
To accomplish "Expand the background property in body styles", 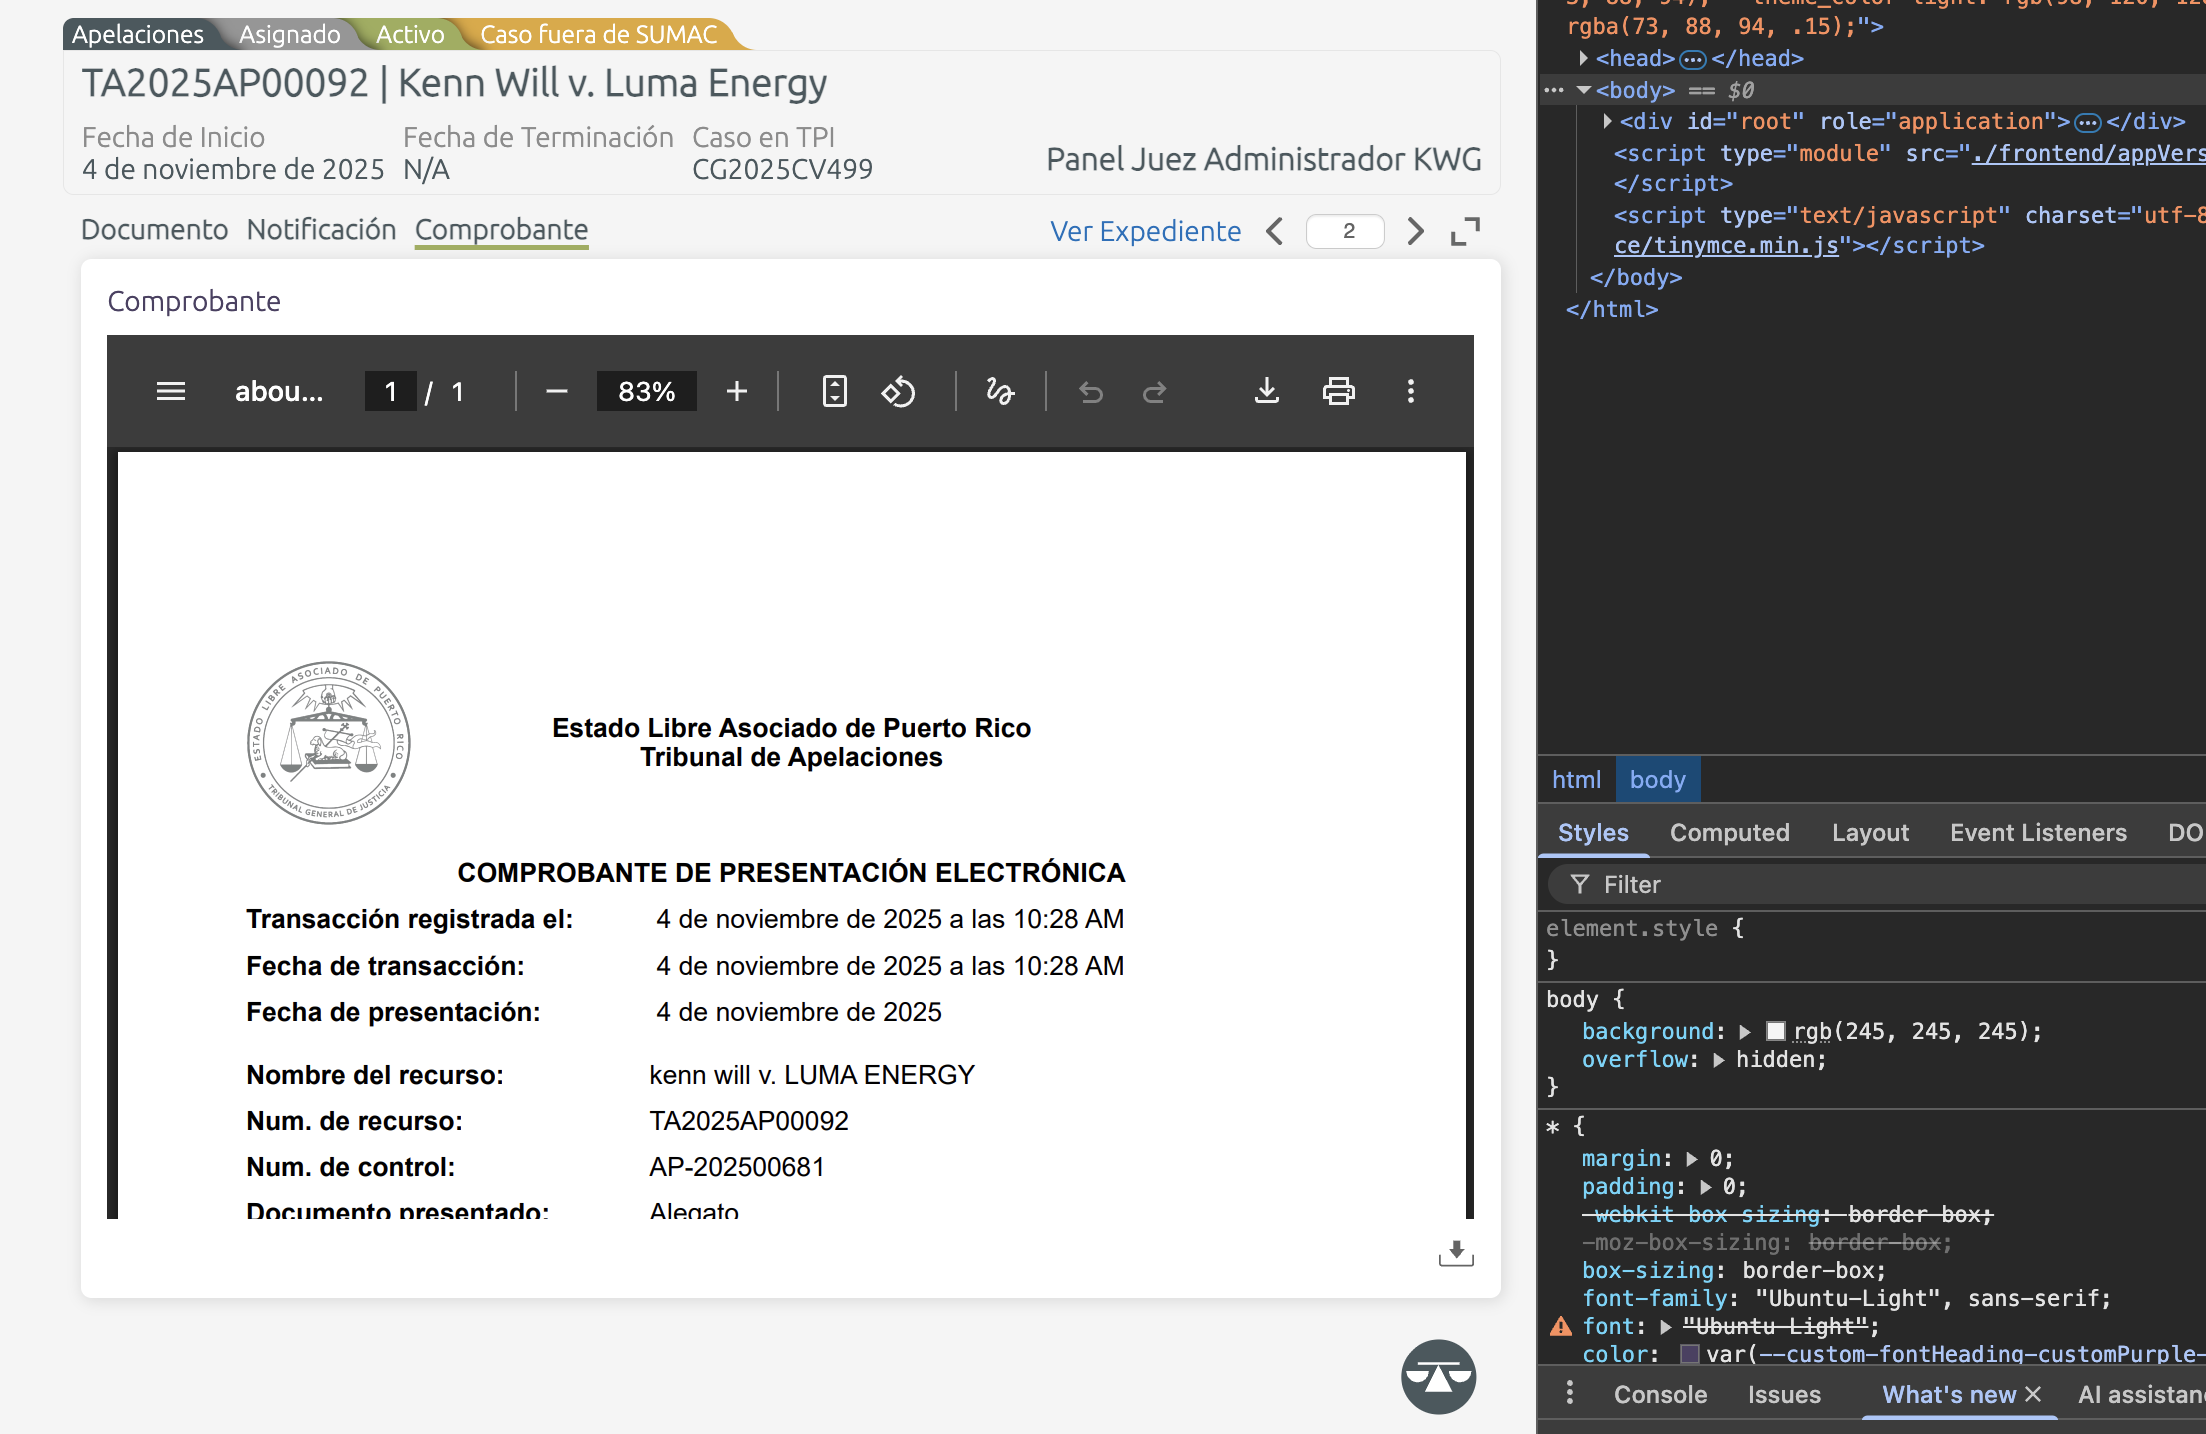I will [1745, 1031].
